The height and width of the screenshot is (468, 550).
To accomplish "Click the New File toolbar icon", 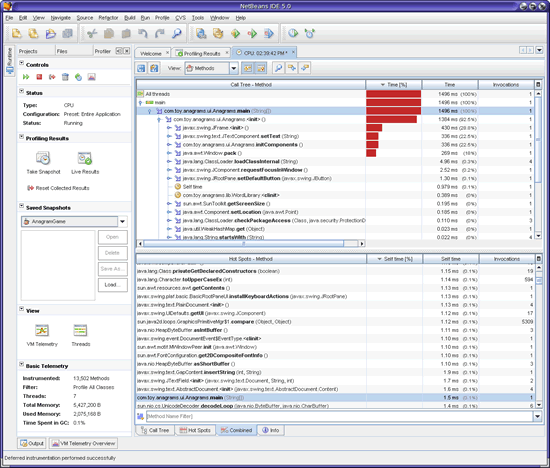I will click(x=33, y=33).
